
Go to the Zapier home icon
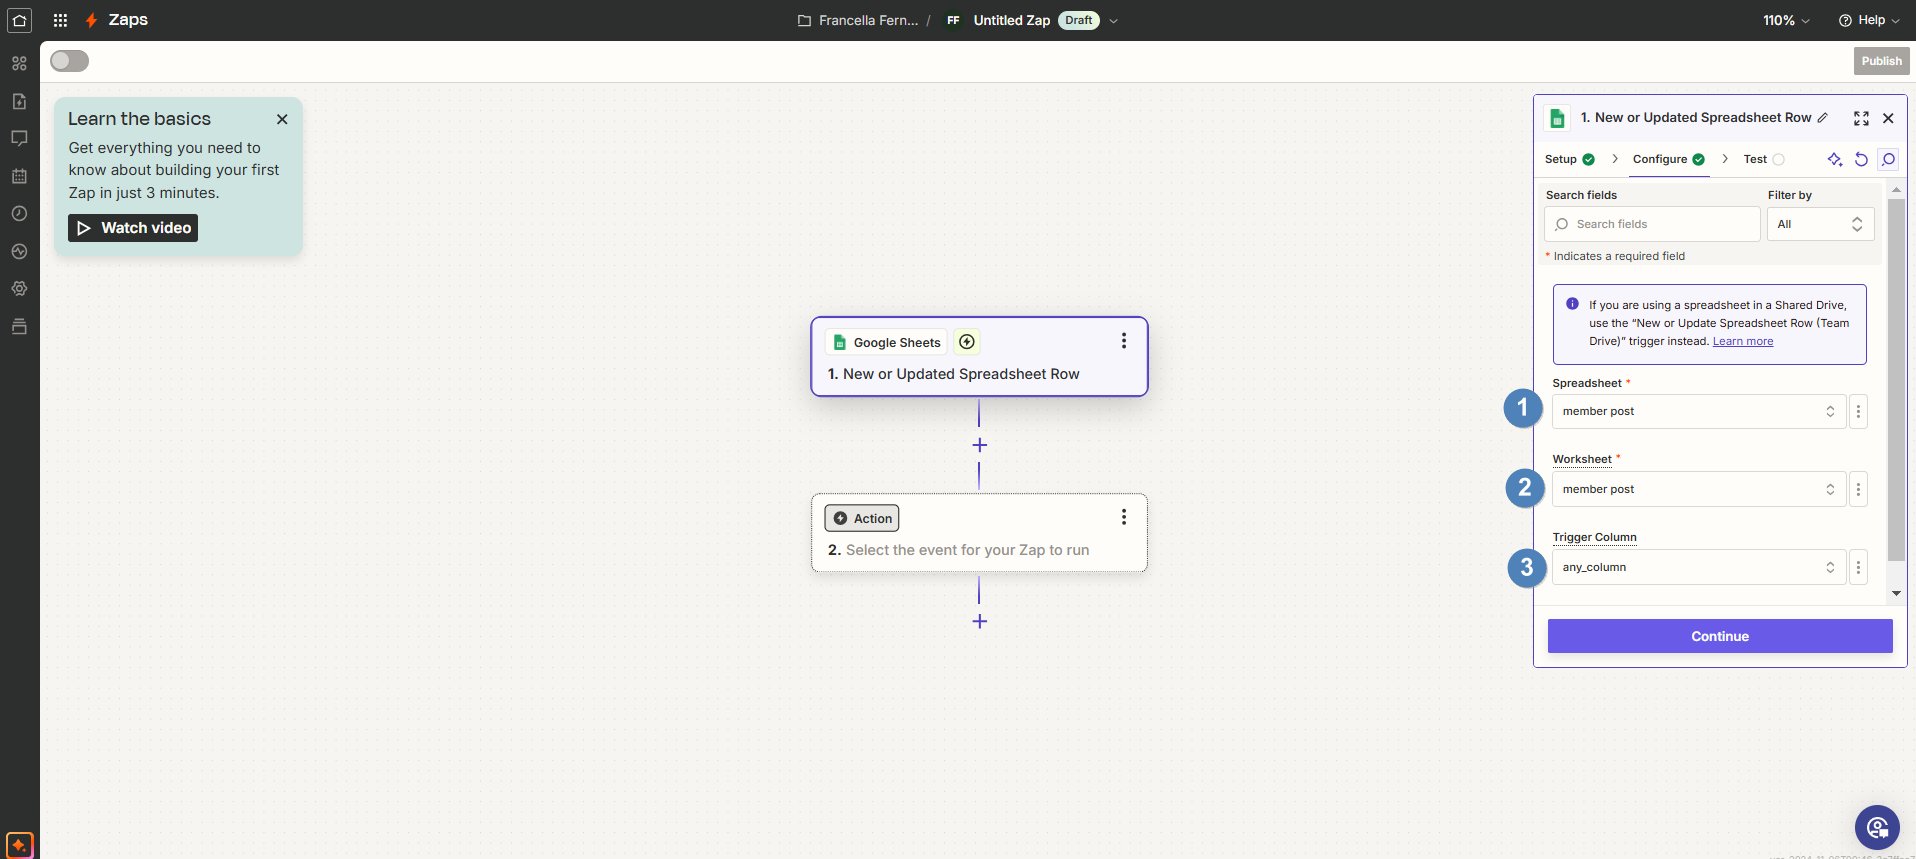[x=19, y=20]
